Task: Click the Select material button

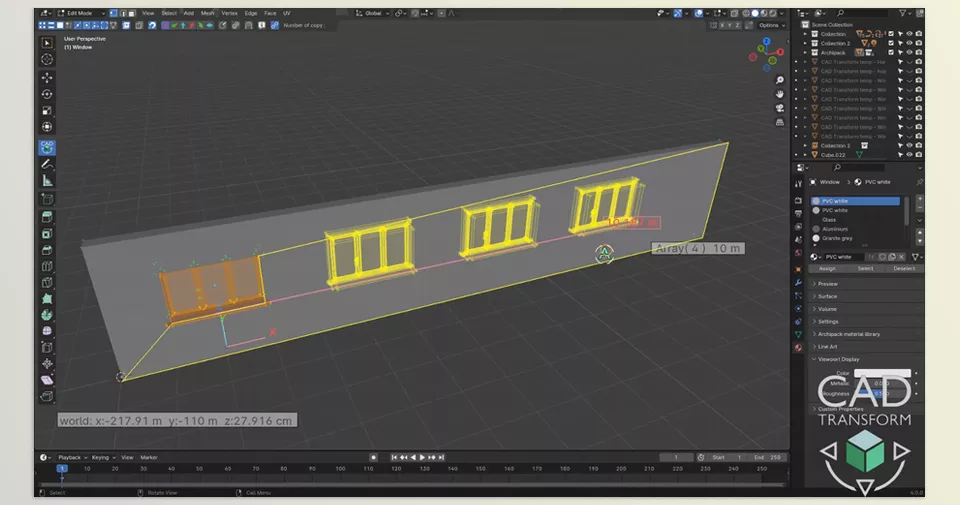Action: pyautogui.click(x=865, y=269)
